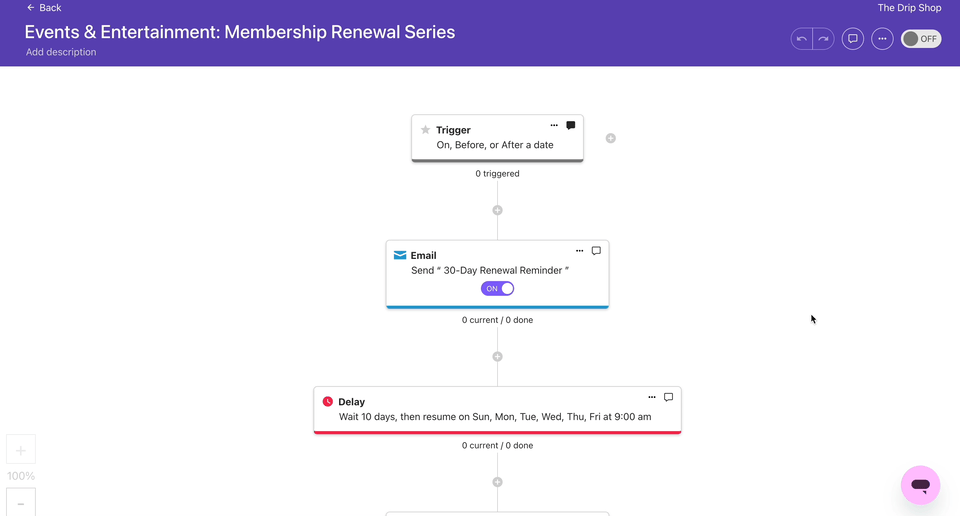Click the redo arrow in the header
This screenshot has width=960, height=516.
(823, 39)
